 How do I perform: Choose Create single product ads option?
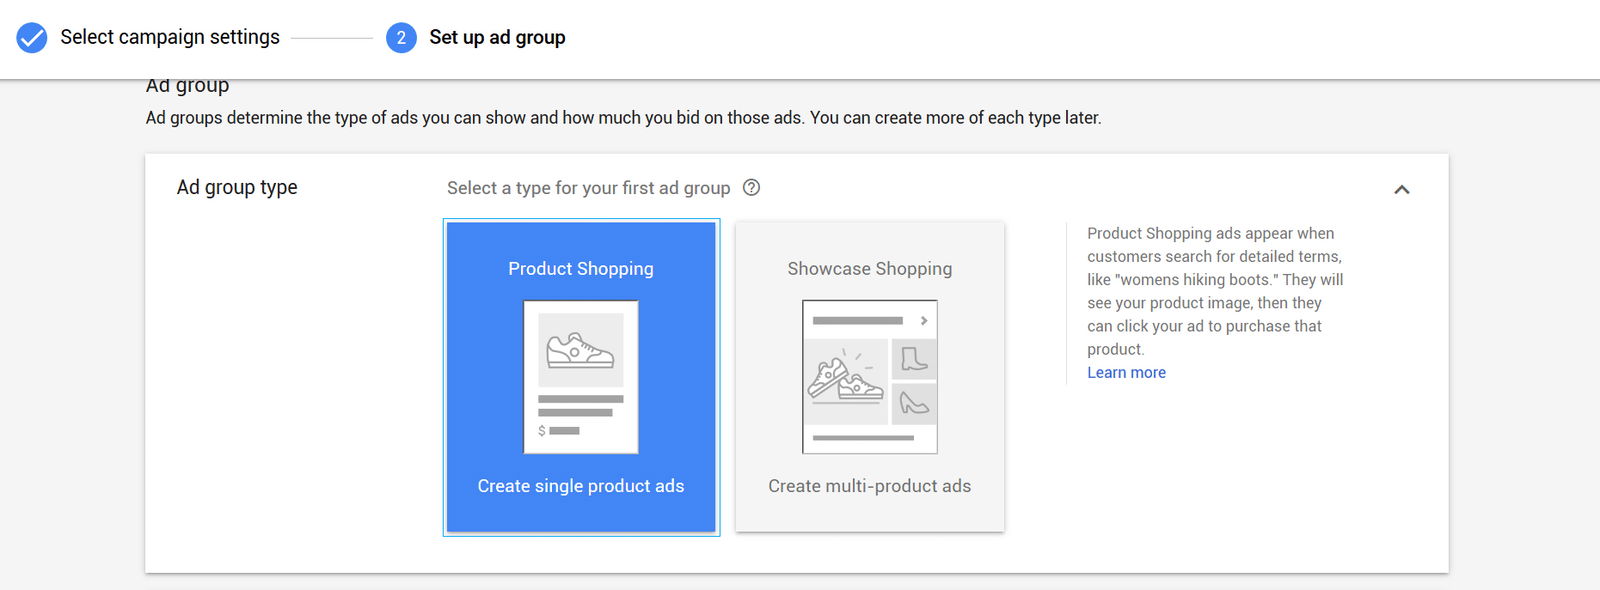point(581,486)
